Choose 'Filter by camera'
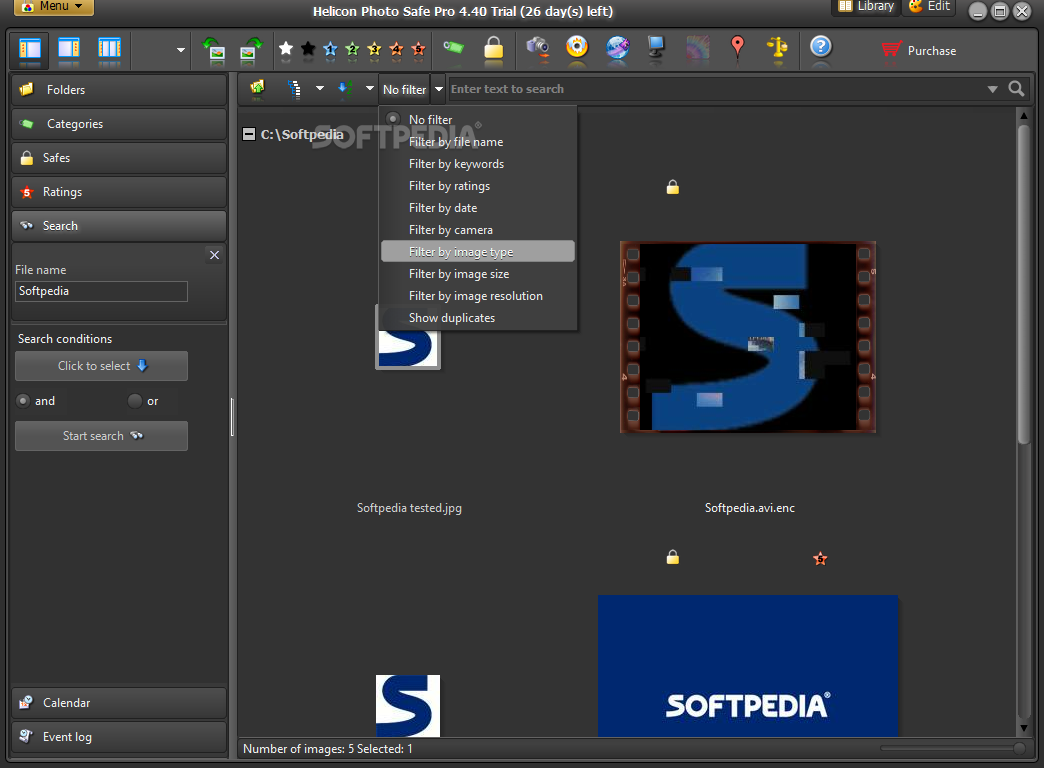Screen dimensions: 1044x768 477,230
